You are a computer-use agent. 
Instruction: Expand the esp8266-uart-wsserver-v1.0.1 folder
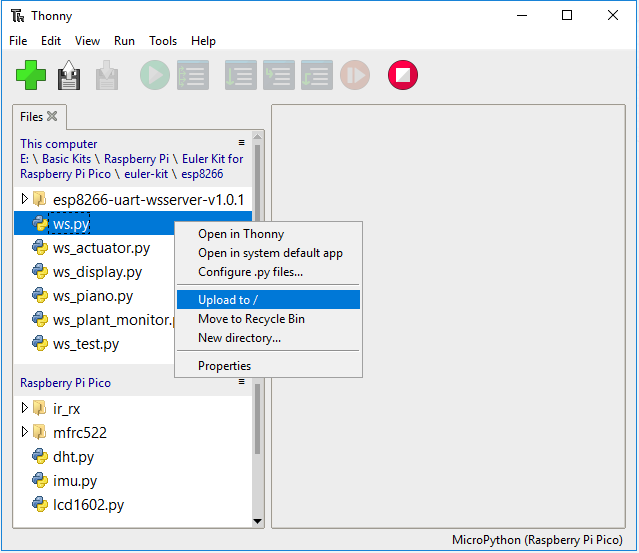24,199
